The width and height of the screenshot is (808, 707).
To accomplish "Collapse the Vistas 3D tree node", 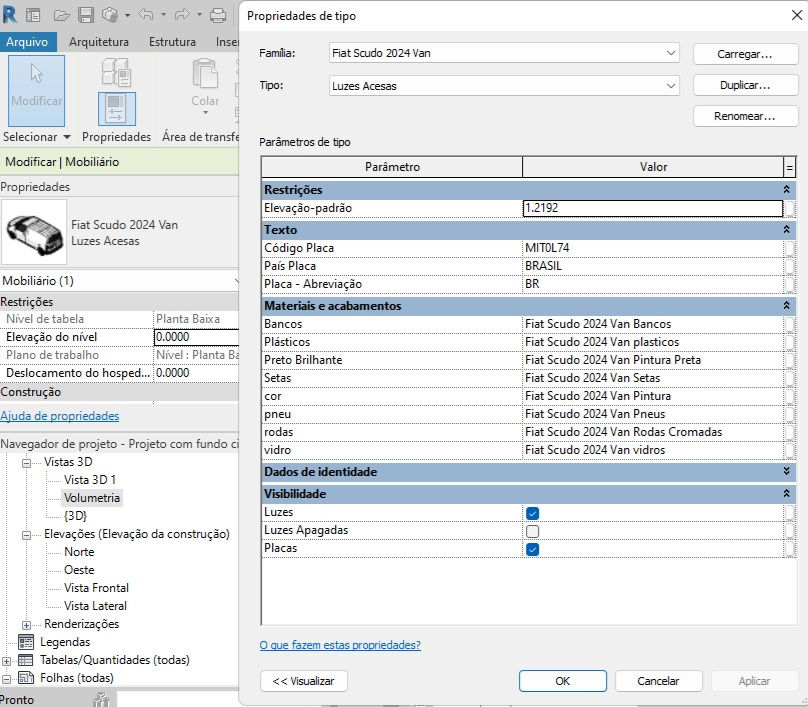I will pos(26,463).
